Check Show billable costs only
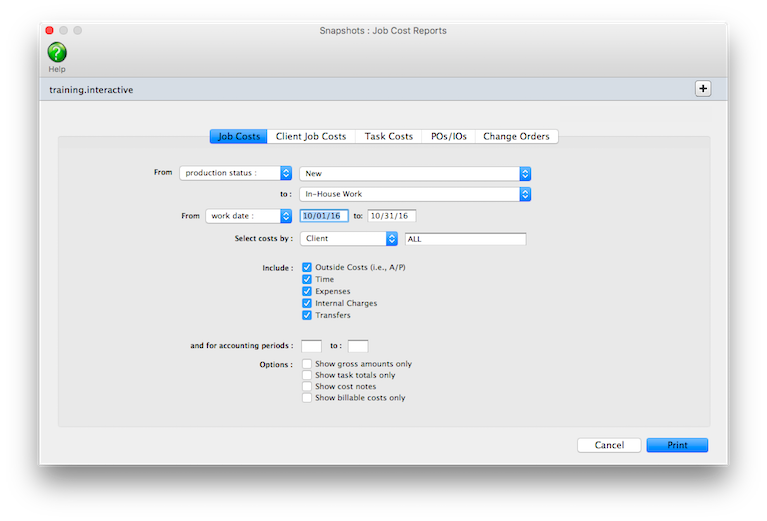 [x=307, y=397]
